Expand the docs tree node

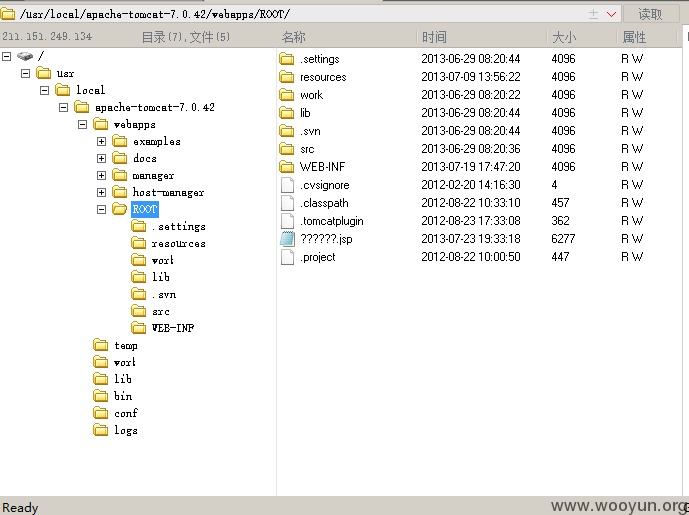coord(101,158)
